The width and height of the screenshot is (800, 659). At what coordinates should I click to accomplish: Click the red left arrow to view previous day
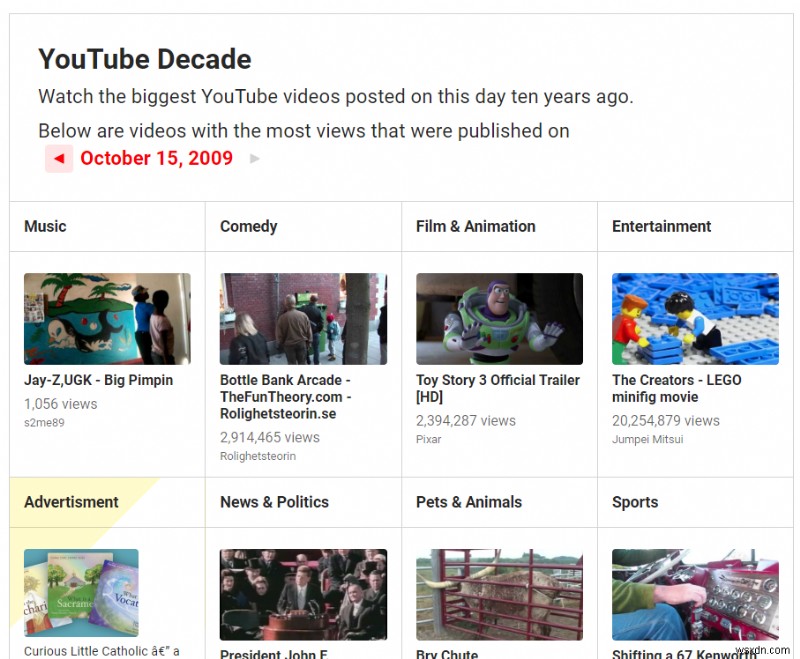click(x=58, y=158)
